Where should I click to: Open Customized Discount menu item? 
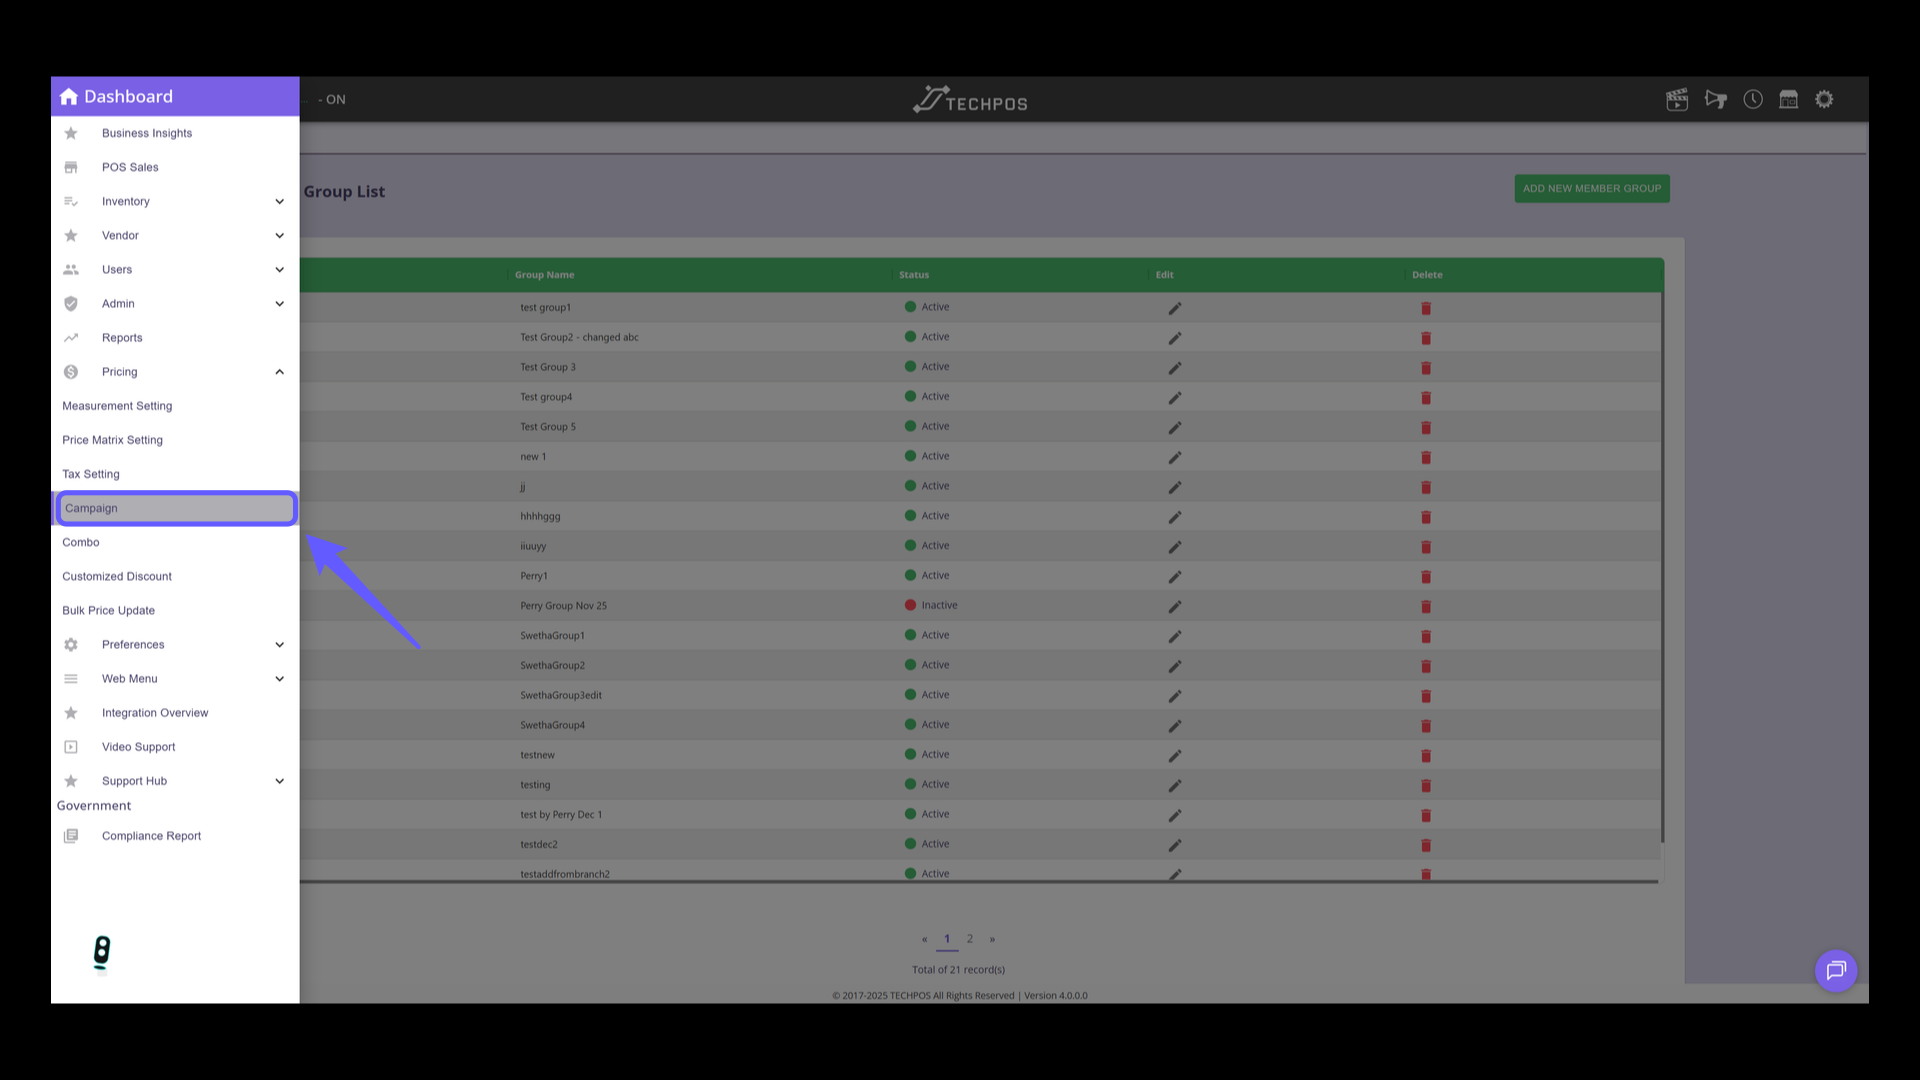(117, 577)
